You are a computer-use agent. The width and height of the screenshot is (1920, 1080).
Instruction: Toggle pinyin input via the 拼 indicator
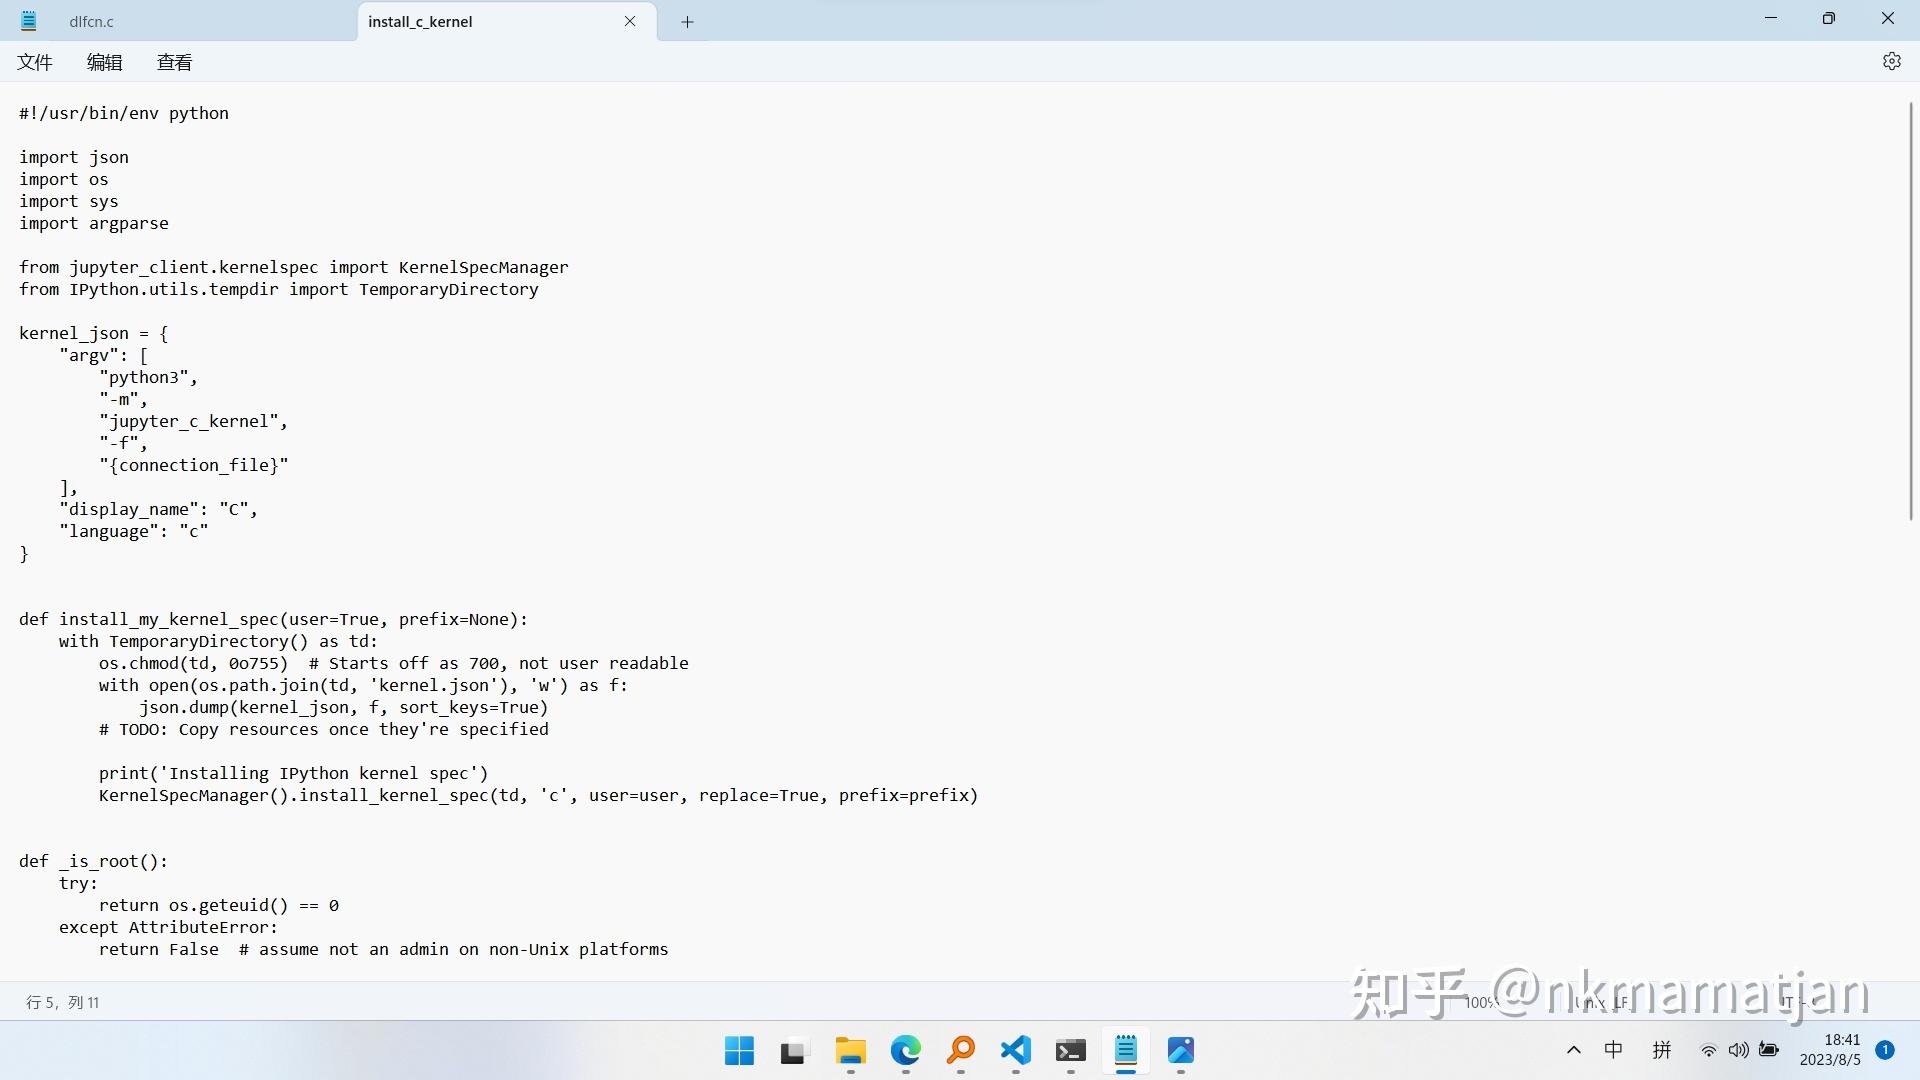(1661, 1050)
